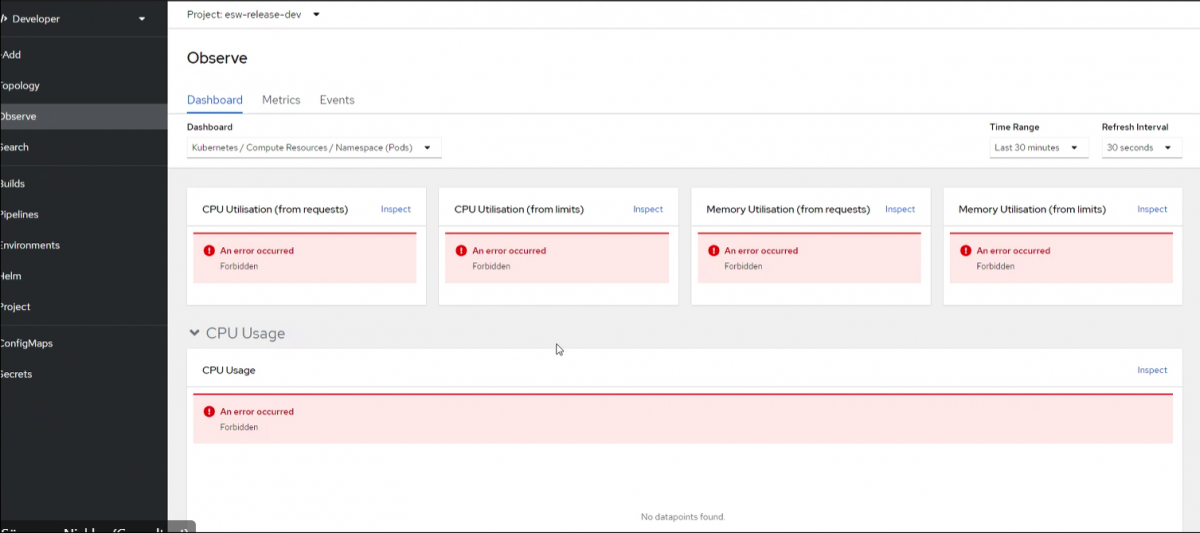Navigate to Helm in the sidebar
This screenshot has width=1200, height=533.
tap(12, 276)
